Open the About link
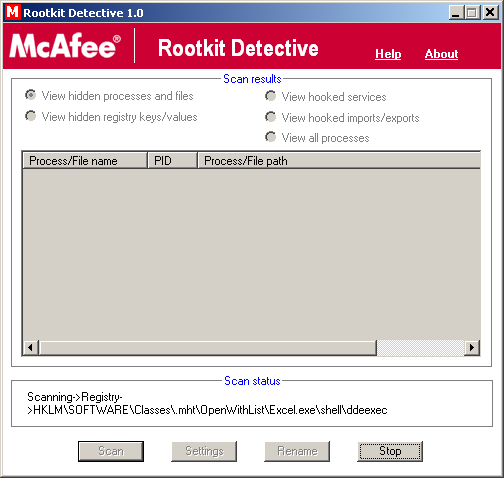The image size is (504, 478). (441, 54)
